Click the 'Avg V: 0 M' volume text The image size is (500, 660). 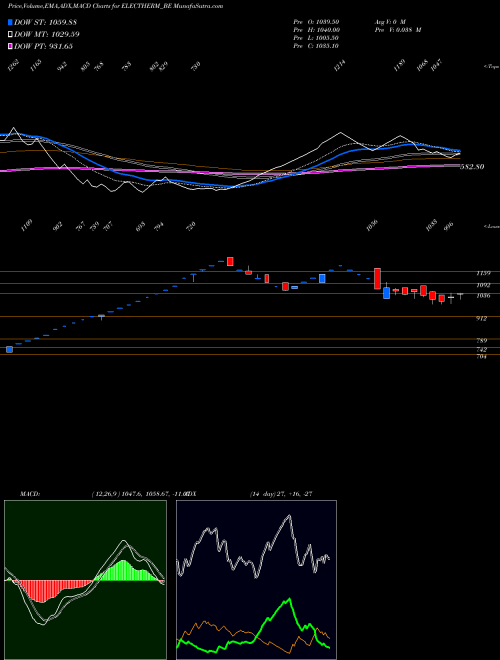[x=389, y=21]
